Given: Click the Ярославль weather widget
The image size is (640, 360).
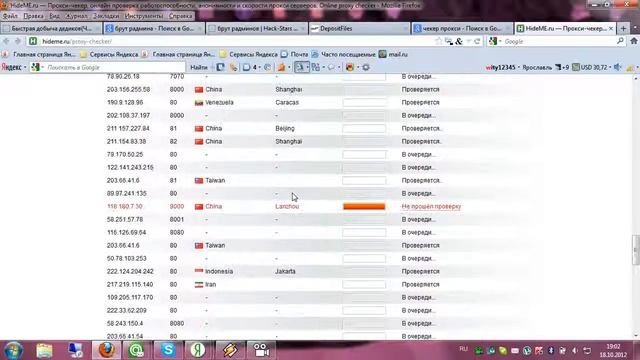Looking at the screenshot, I should pos(545,67).
